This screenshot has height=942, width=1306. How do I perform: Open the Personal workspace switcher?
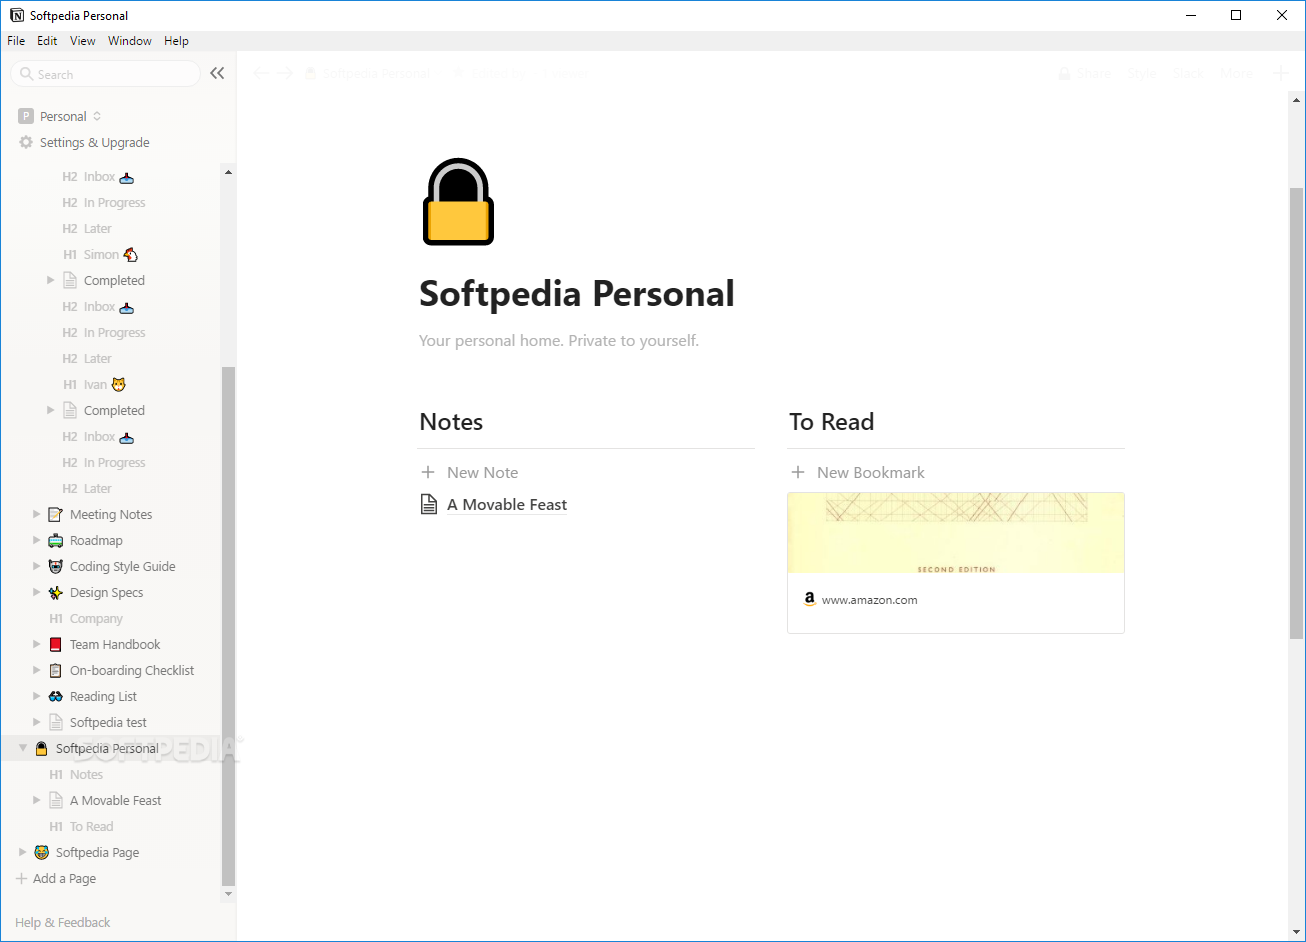61,116
